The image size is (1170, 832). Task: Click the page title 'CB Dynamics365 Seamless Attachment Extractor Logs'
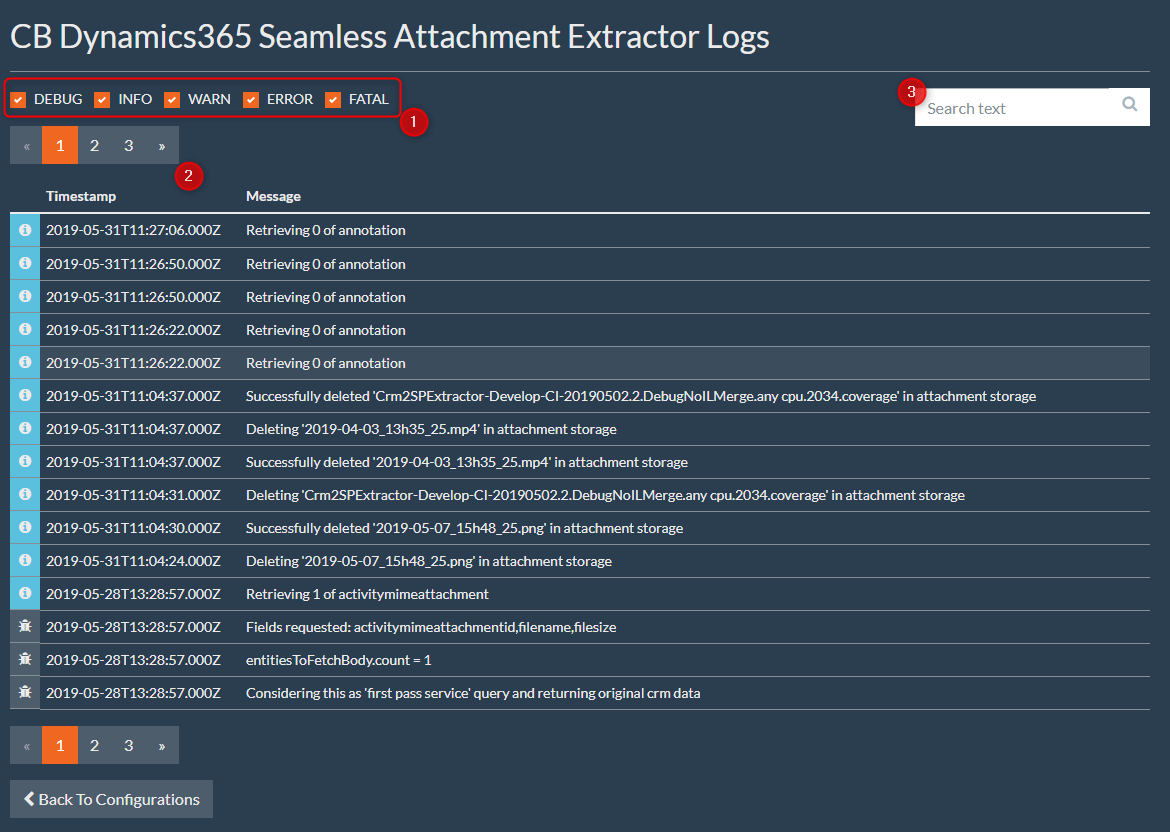390,37
